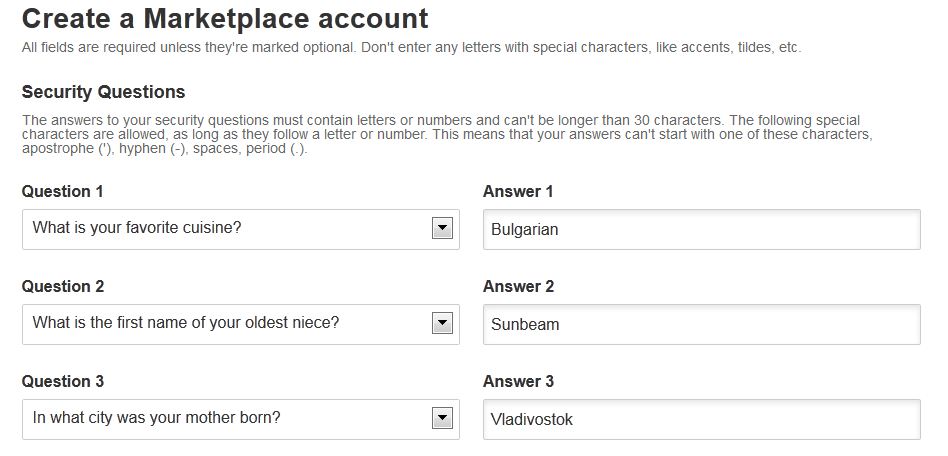Click the word 'Bulgarian' in Answer 1
Viewport: 948px width, 456px height.
click(524, 229)
